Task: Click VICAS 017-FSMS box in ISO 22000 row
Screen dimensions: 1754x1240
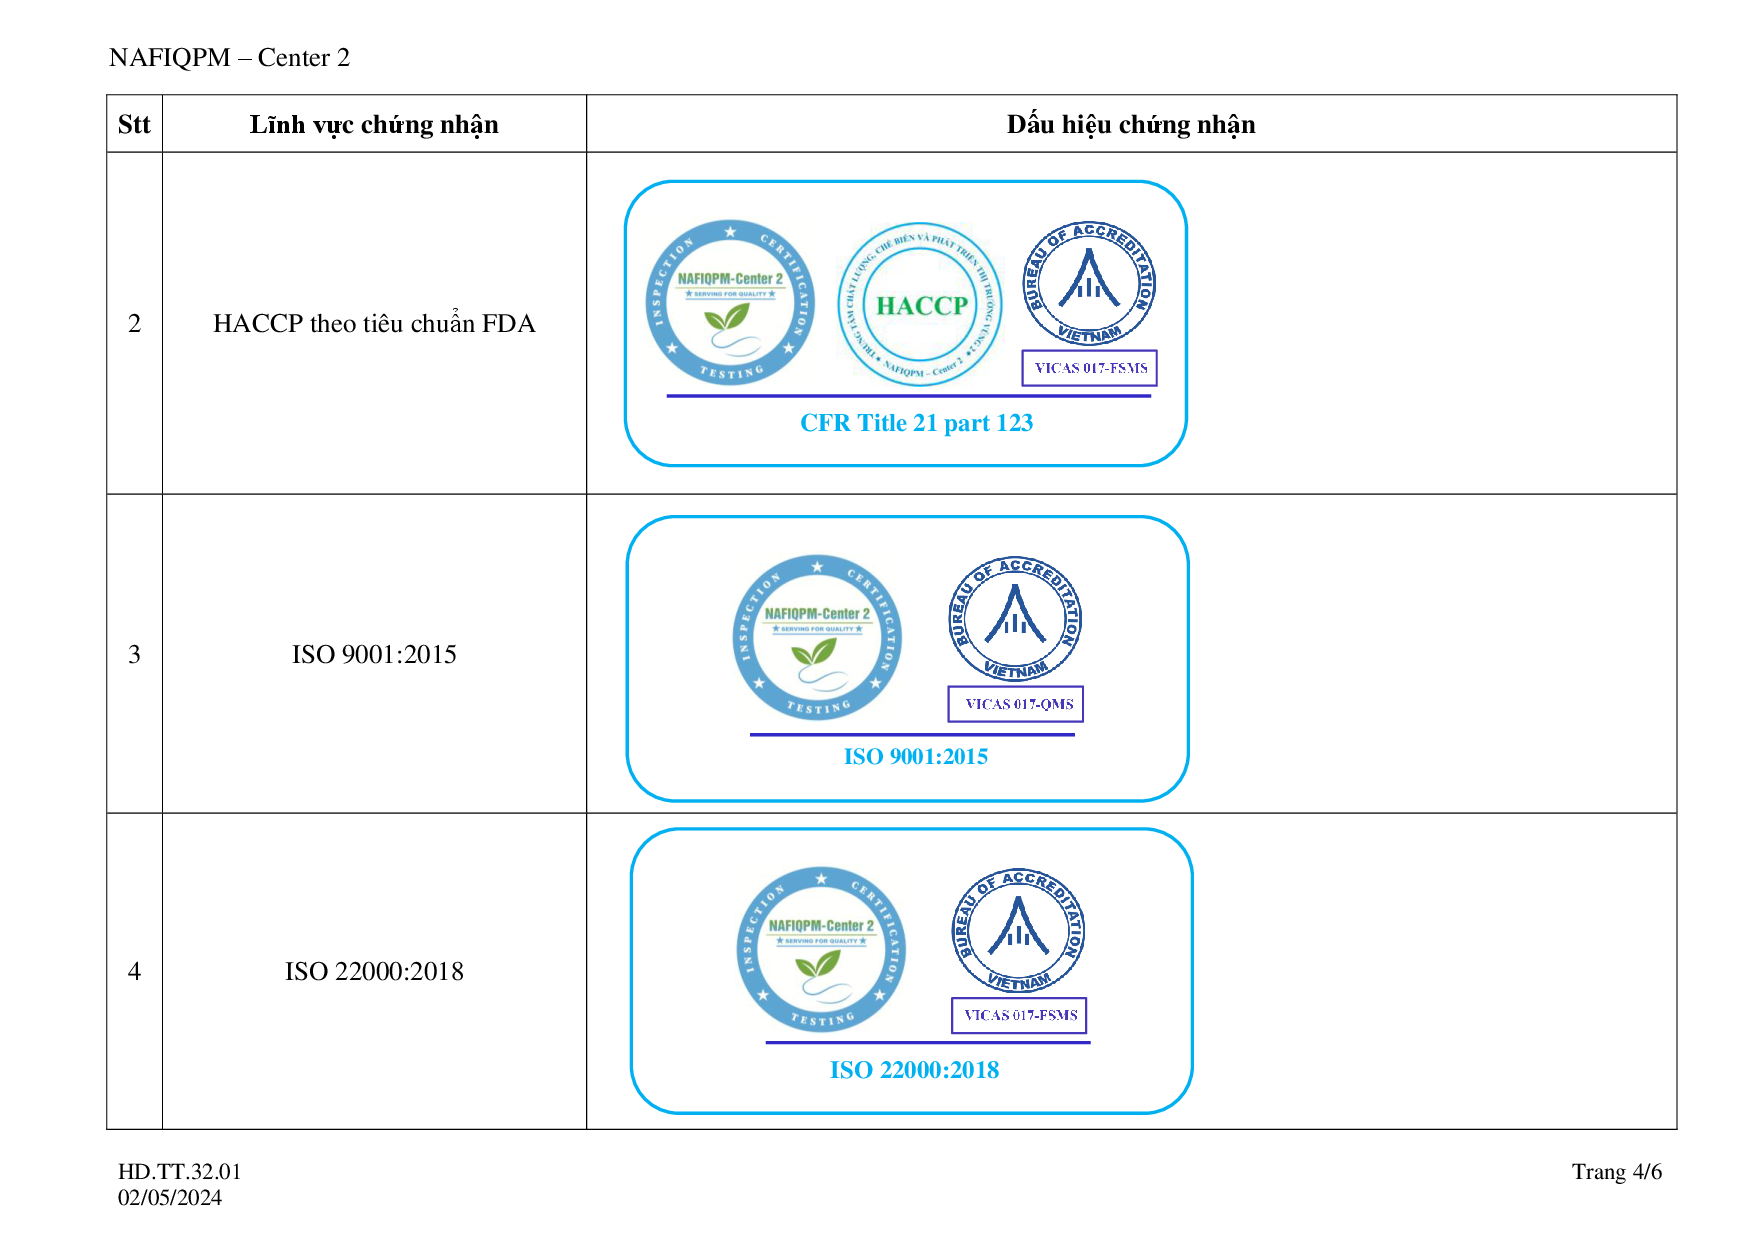Action: coord(1019,1015)
